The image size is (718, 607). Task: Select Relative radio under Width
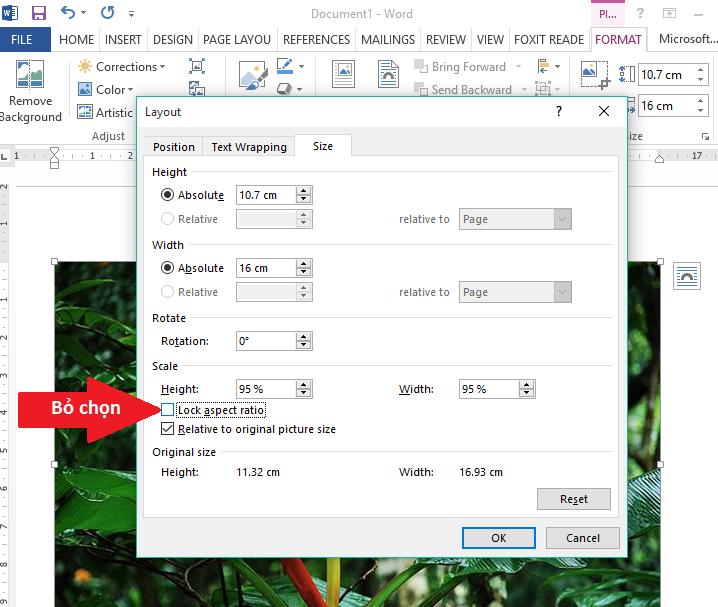click(x=167, y=292)
